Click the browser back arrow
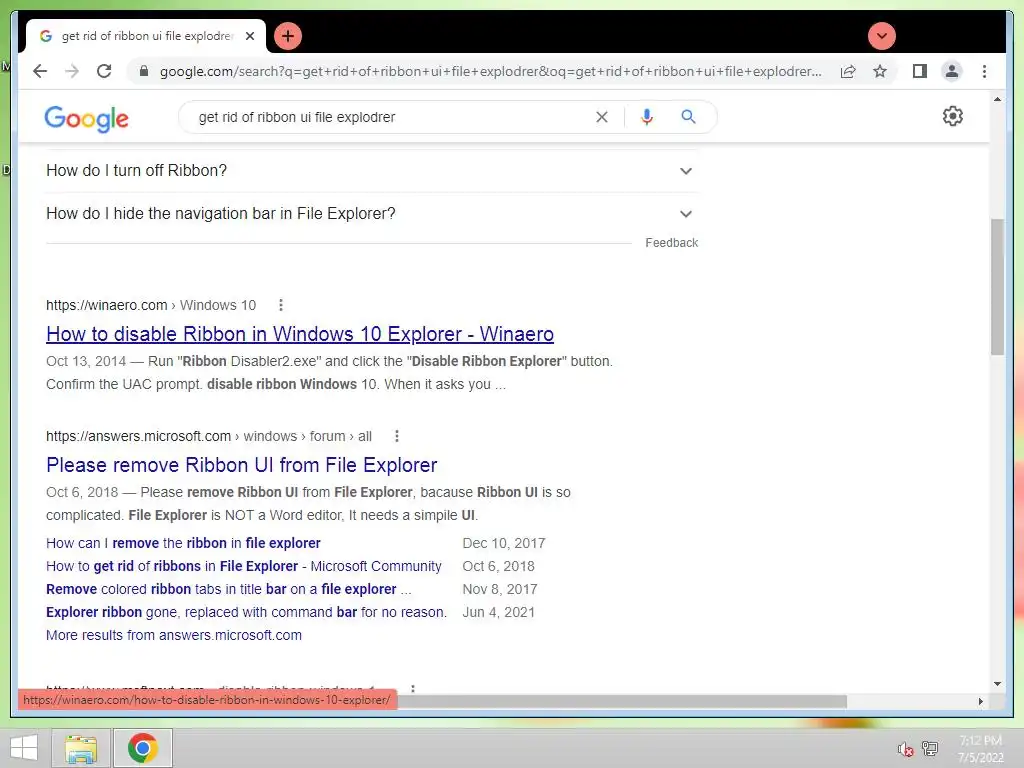This screenshot has width=1024, height=768. click(x=40, y=71)
